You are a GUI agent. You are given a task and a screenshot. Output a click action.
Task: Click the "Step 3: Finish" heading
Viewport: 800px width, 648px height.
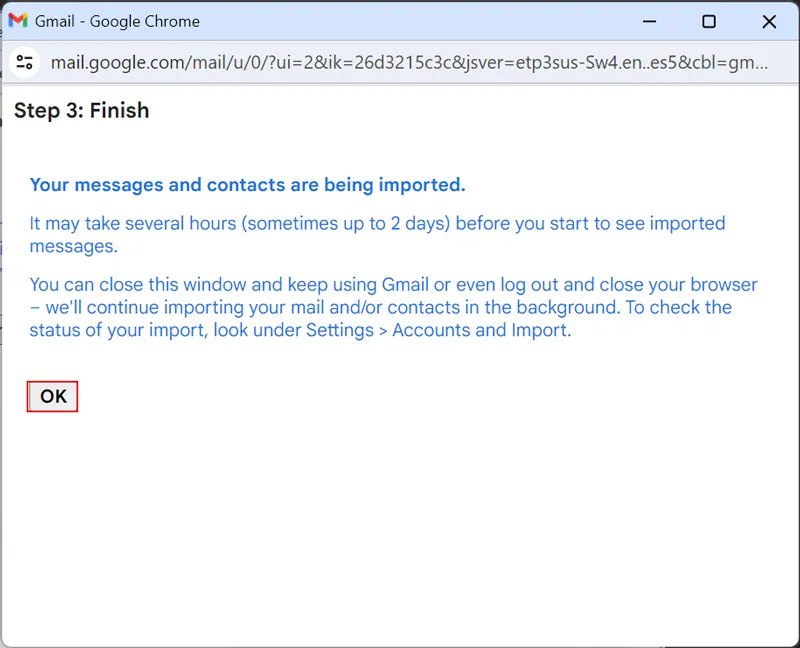(81, 111)
